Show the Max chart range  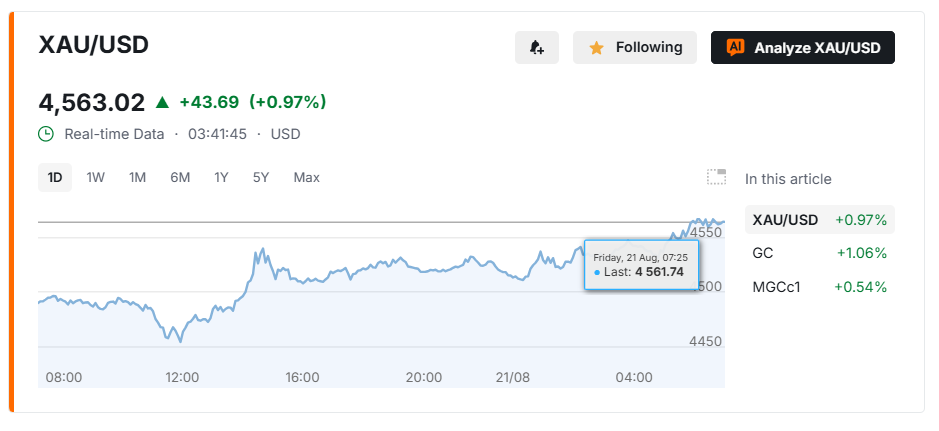coord(307,177)
